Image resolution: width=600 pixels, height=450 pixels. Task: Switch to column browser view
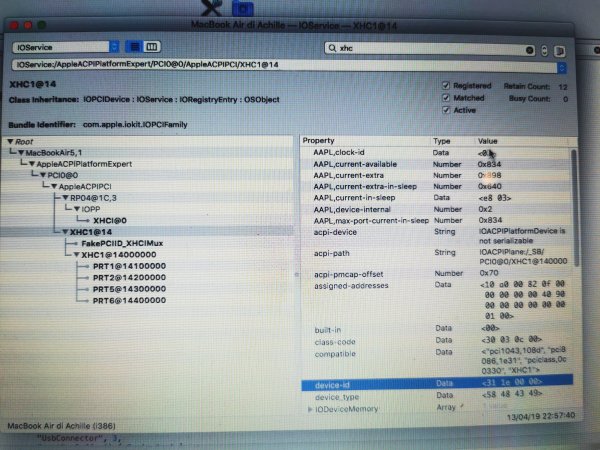tap(152, 47)
